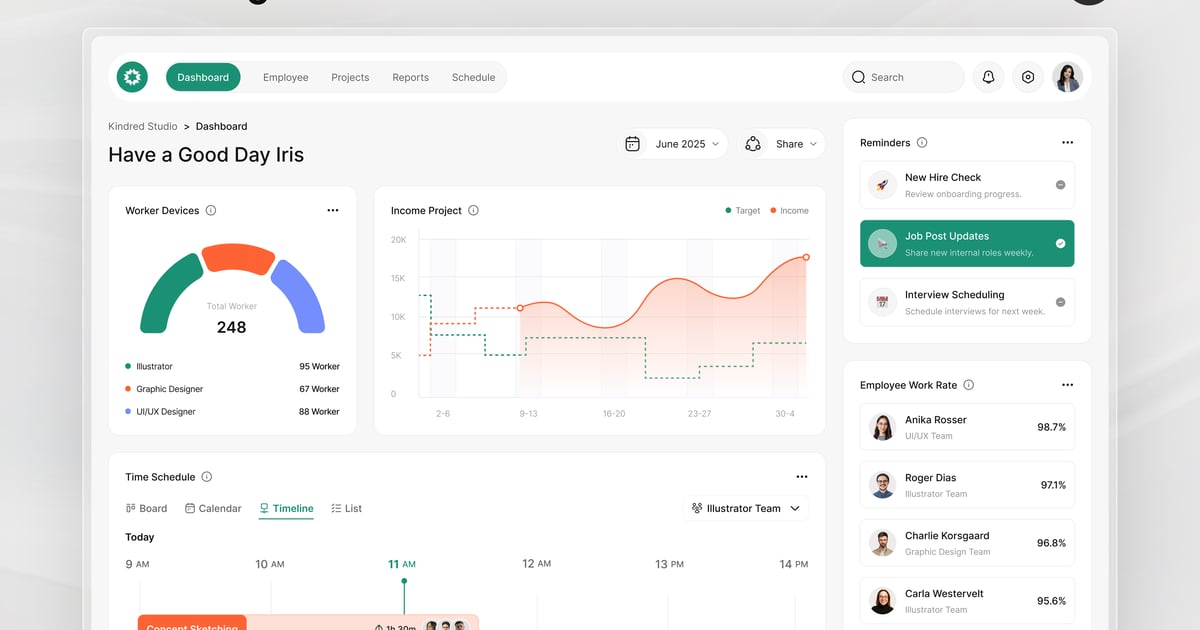Click the calendar icon beside June 2025
Viewport: 1200px width, 630px height.
point(632,144)
